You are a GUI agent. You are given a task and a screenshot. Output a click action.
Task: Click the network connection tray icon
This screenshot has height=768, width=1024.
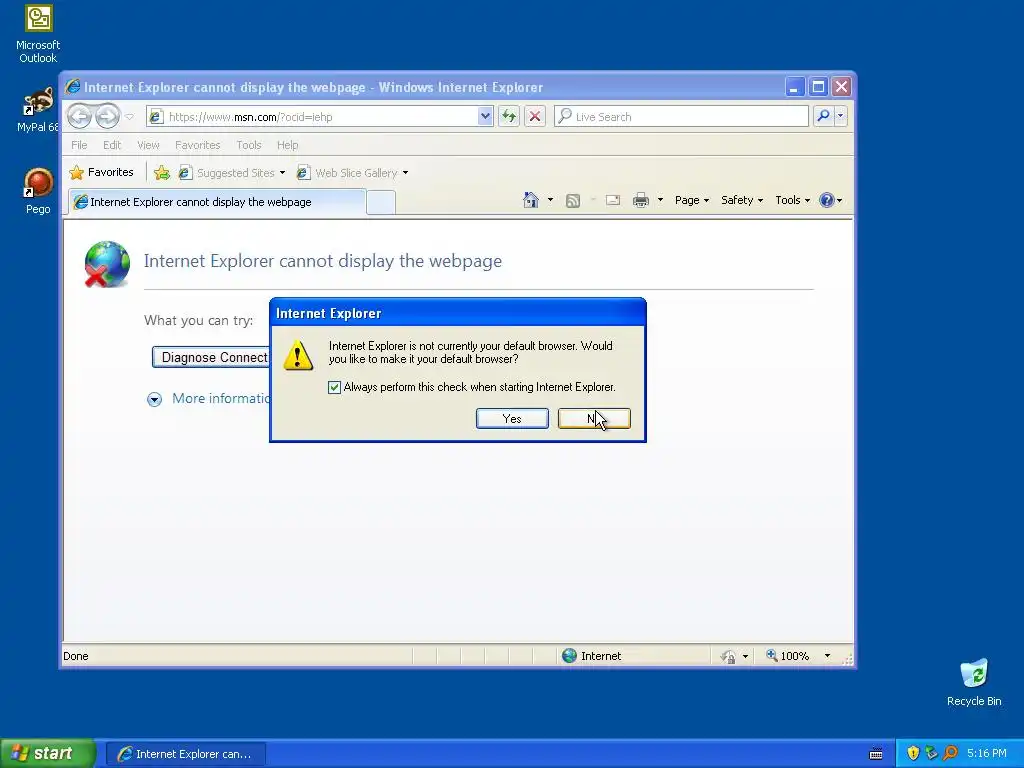click(931, 753)
